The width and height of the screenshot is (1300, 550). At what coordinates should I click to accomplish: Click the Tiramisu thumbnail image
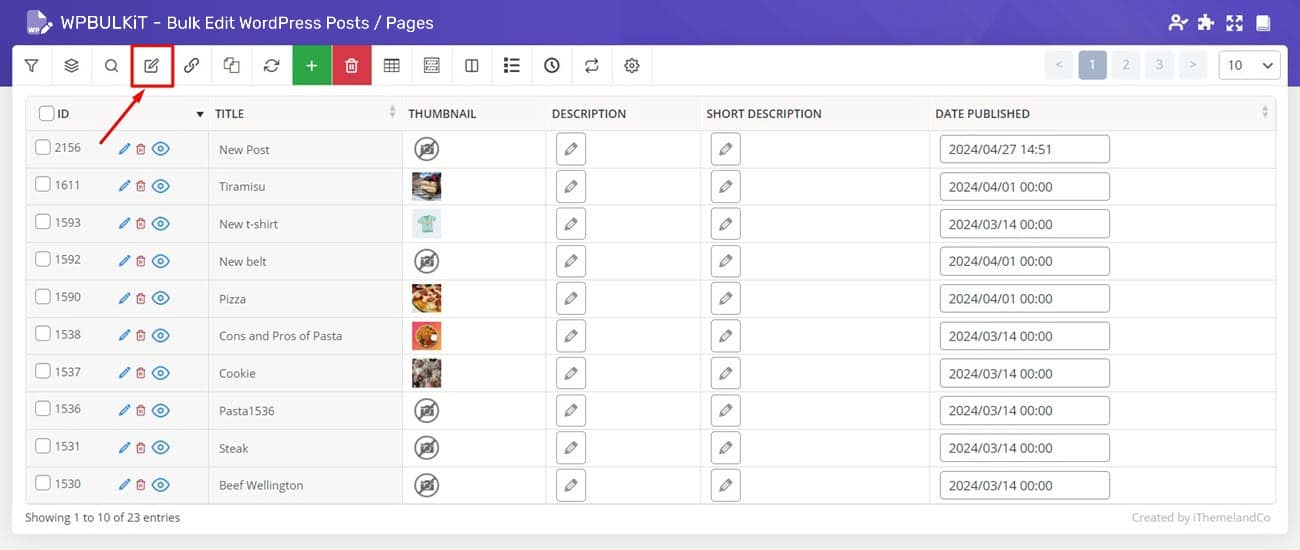[x=427, y=186]
